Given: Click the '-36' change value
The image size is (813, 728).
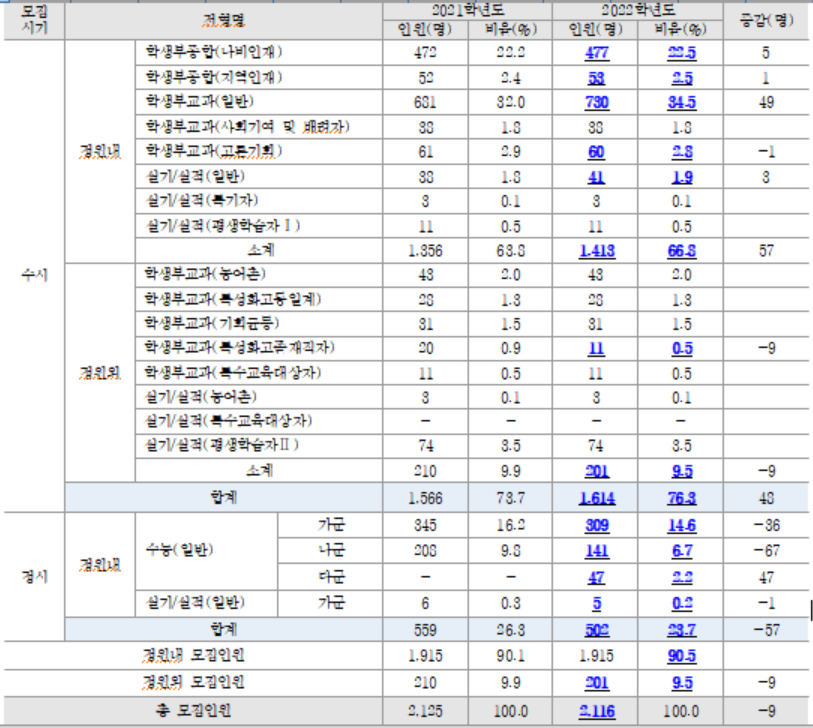Looking at the screenshot, I should tap(766, 525).
